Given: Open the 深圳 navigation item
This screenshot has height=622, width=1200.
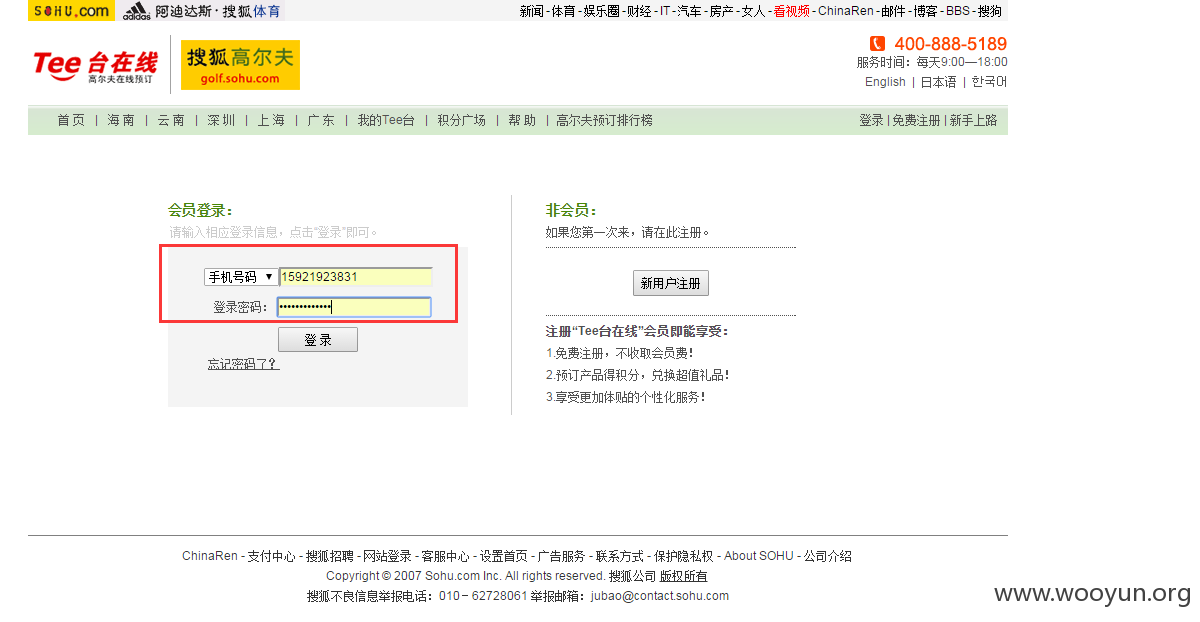Looking at the screenshot, I should point(221,120).
